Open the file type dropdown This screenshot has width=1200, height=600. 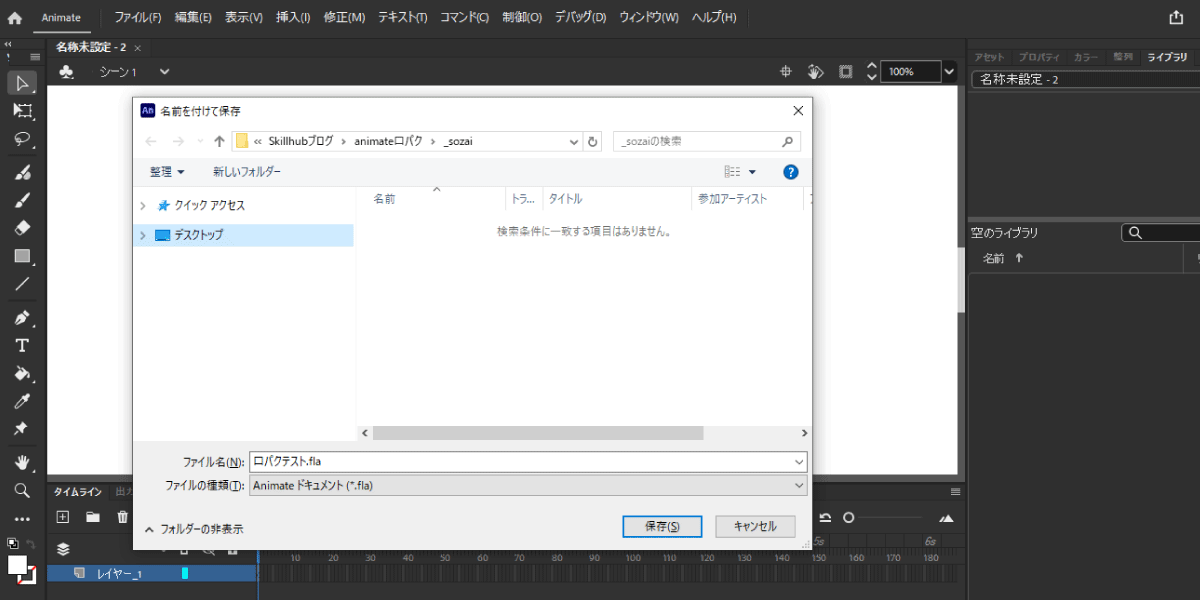(798, 485)
